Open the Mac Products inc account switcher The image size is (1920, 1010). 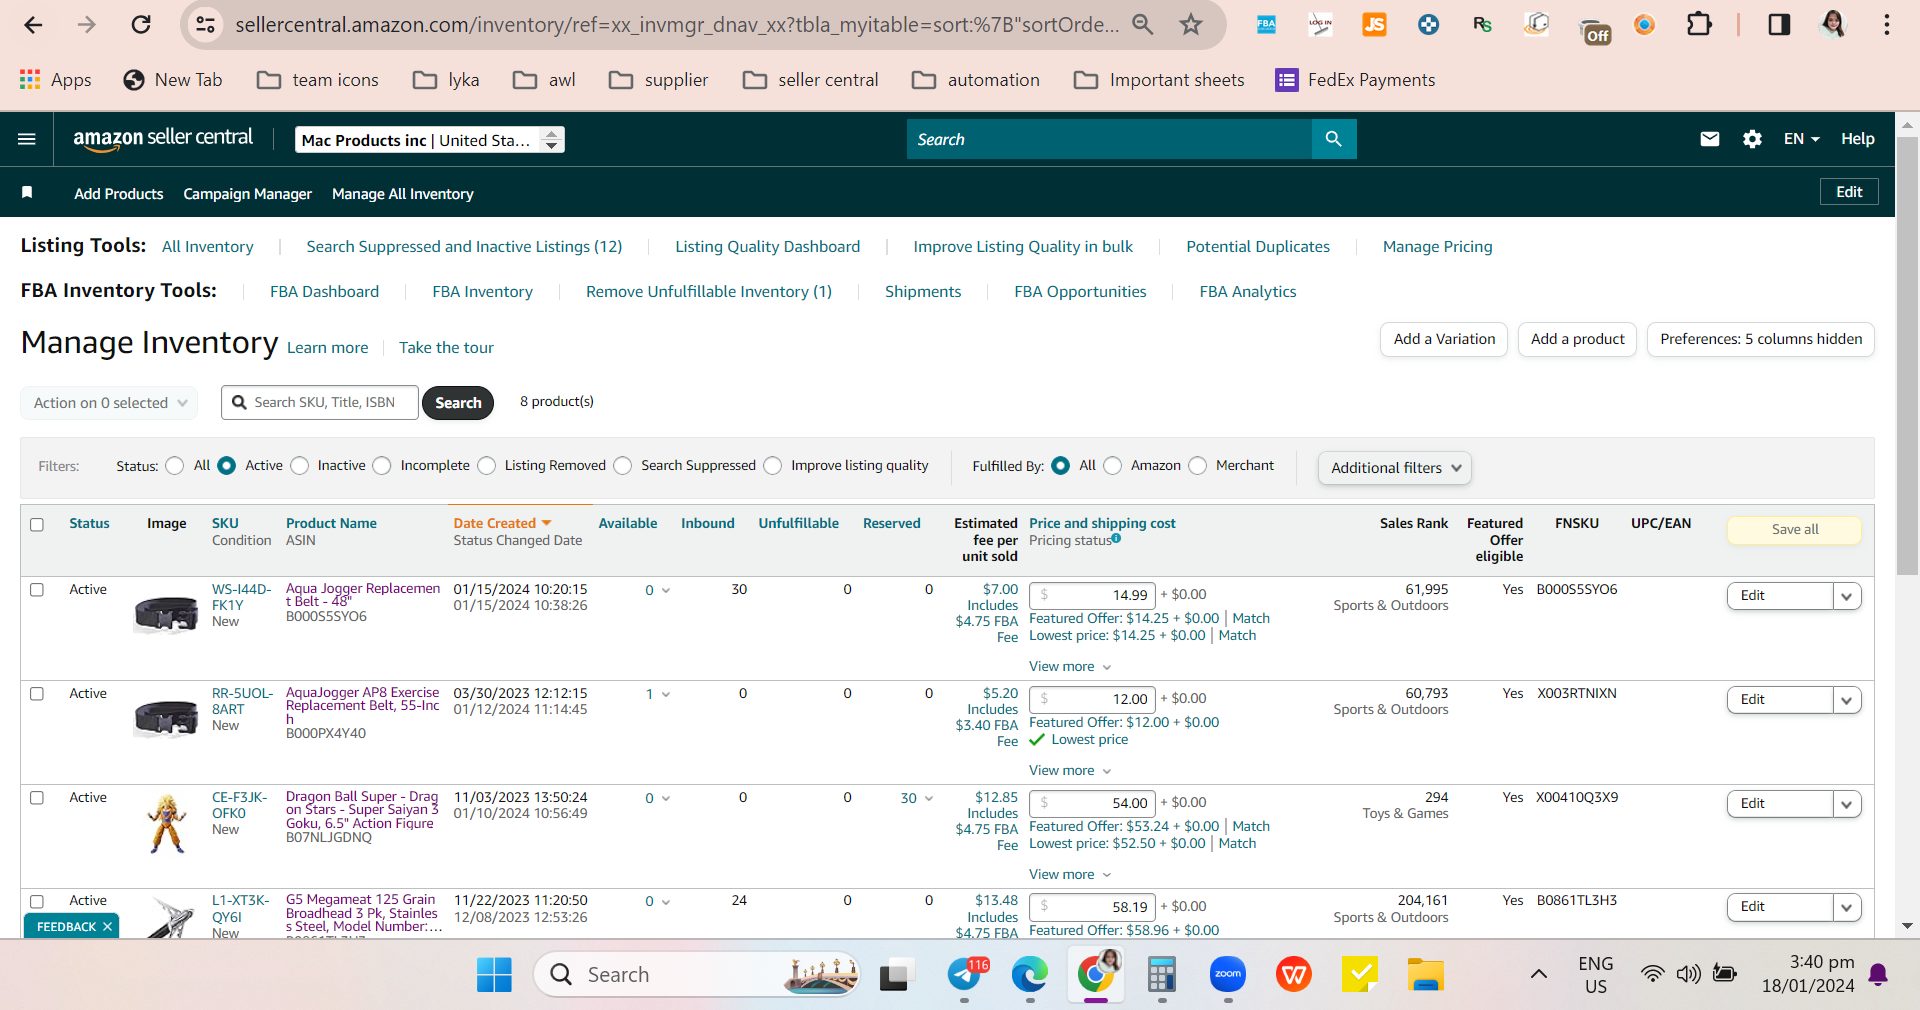pos(430,140)
